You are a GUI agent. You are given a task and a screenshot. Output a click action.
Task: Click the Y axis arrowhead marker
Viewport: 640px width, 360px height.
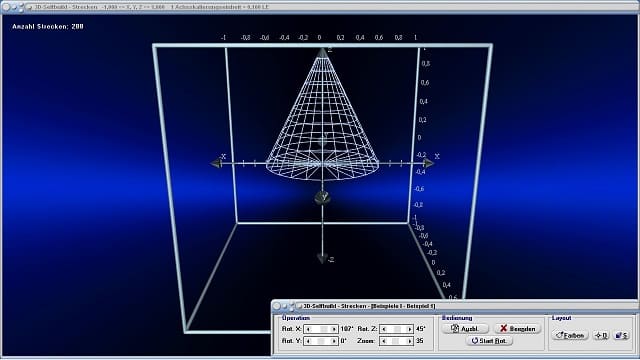[x=323, y=198]
